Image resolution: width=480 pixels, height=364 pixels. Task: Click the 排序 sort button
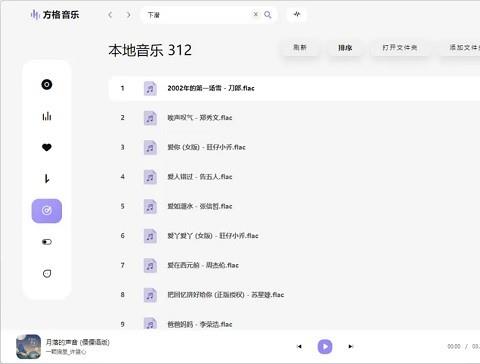pyautogui.click(x=345, y=48)
